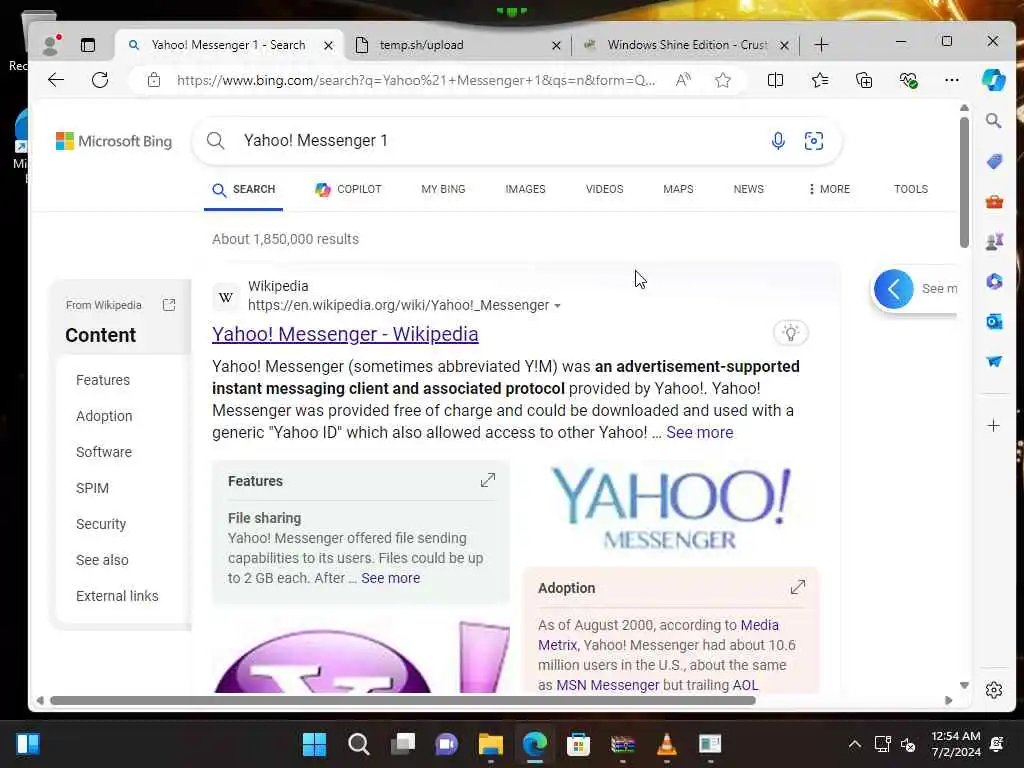The width and height of the screenshot is (1024, 768).
Task: Open MY BING tab
Action: 443,189
